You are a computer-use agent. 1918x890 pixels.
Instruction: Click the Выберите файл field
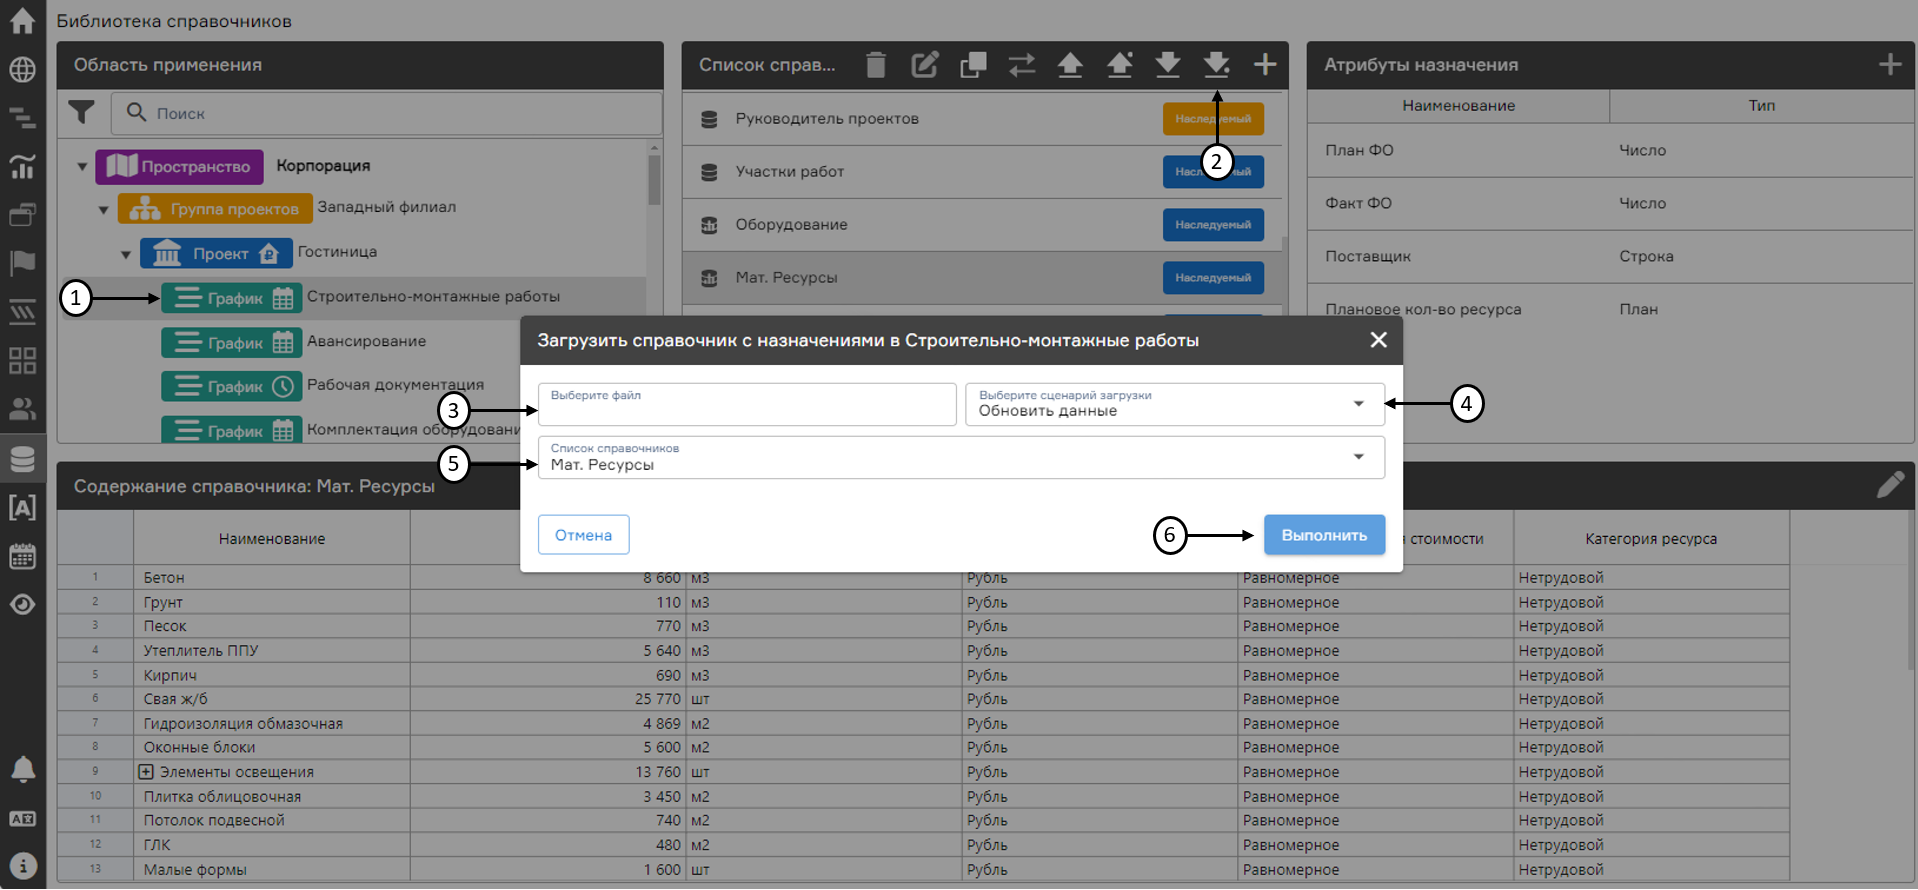click(747, 404)
